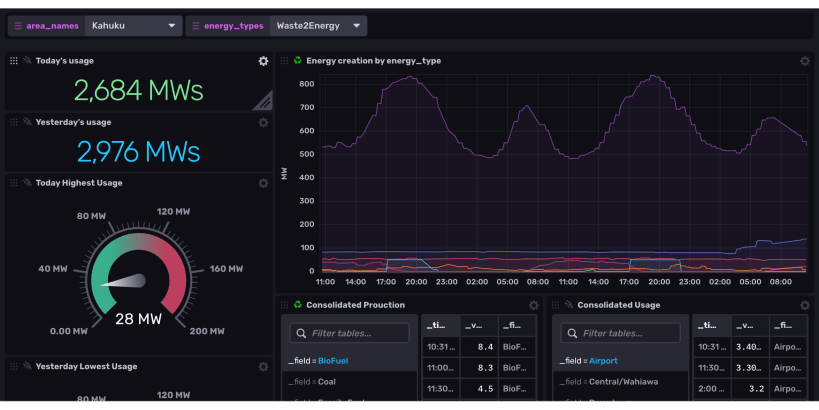Click drag handle of Consolidated Usage cell
This screenshot has height=410, width=819.
point(556,305)
